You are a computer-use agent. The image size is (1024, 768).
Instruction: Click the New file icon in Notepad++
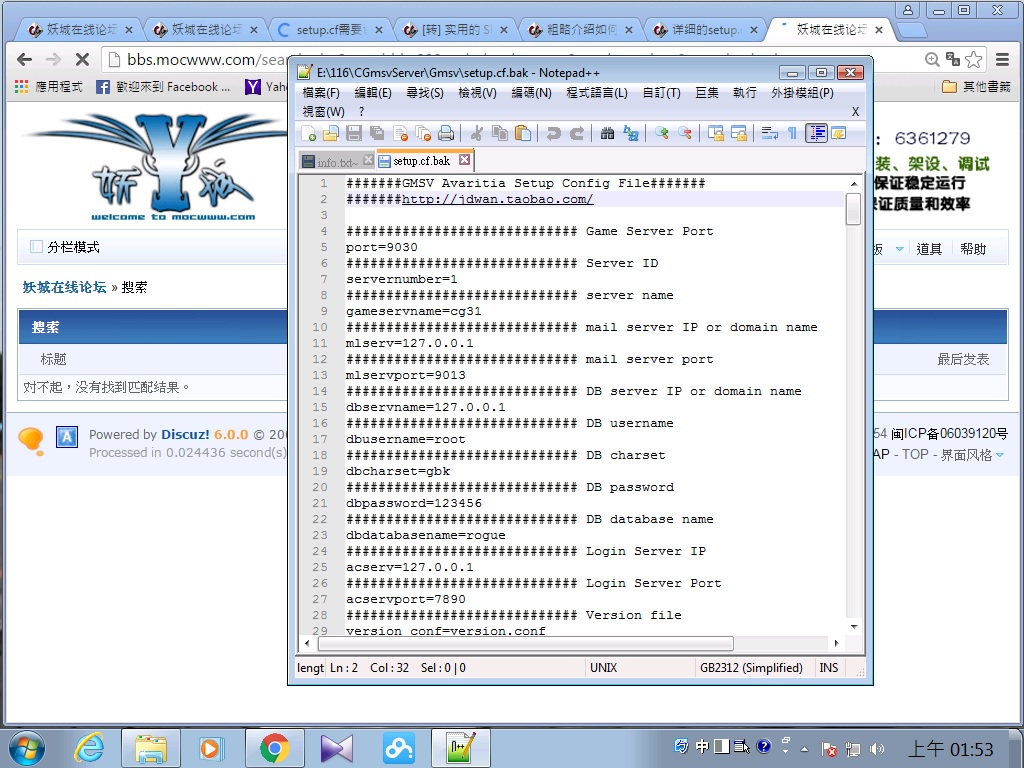[309, 133]
